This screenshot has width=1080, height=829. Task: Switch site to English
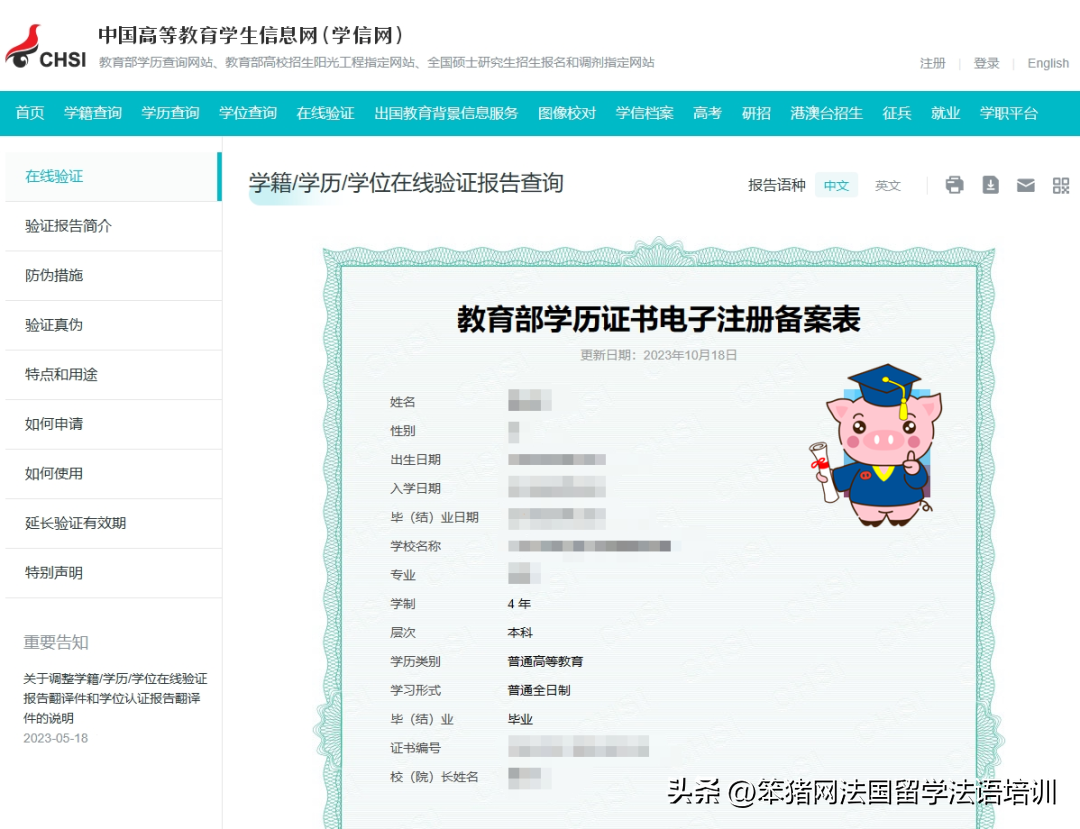tap(1047, 63)
